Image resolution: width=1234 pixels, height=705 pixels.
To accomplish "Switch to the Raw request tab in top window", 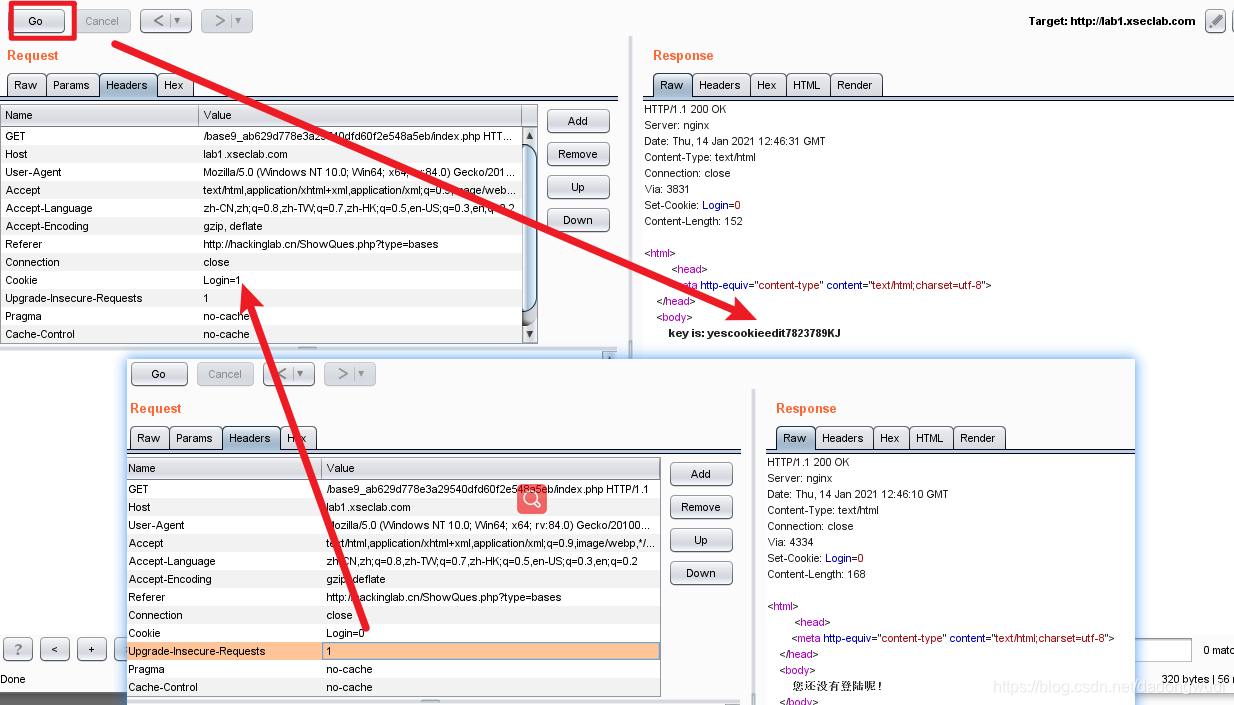I will (x=26, y=85).
